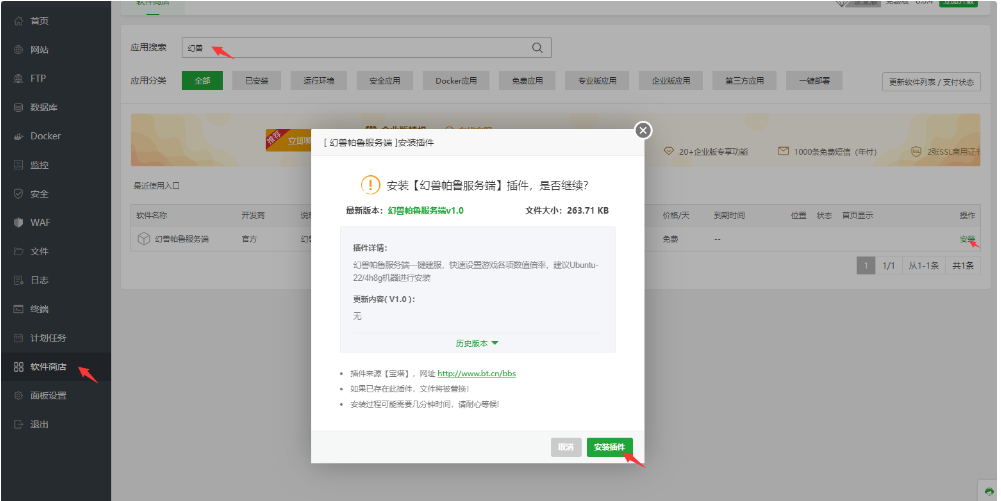Screen dimensions: 1001x501
Task: Select the 专业版应用 category tab
Action: [x=597, y=80]
